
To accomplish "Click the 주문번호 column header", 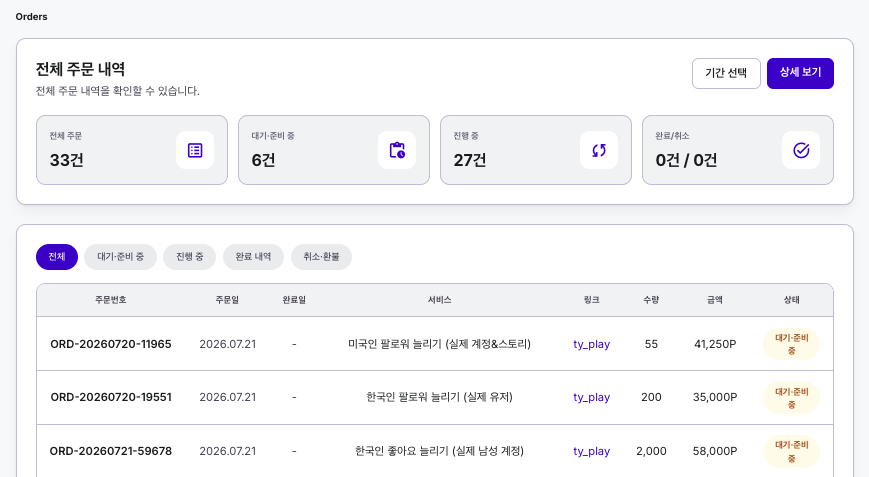I will pos(111,300).
